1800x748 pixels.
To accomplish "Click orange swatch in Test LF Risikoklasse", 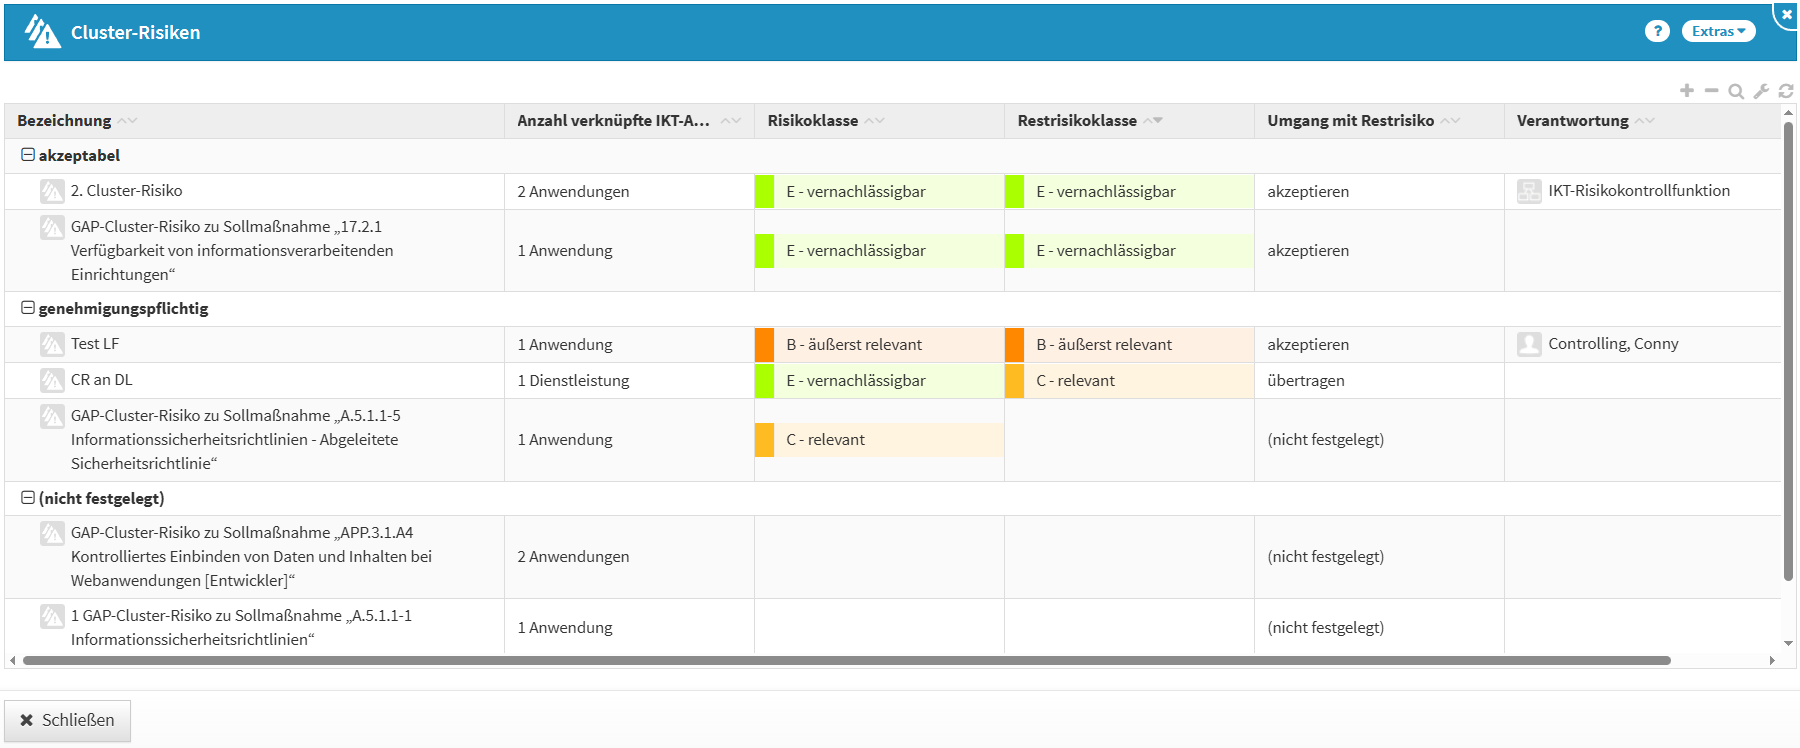I will pos(765,345).
